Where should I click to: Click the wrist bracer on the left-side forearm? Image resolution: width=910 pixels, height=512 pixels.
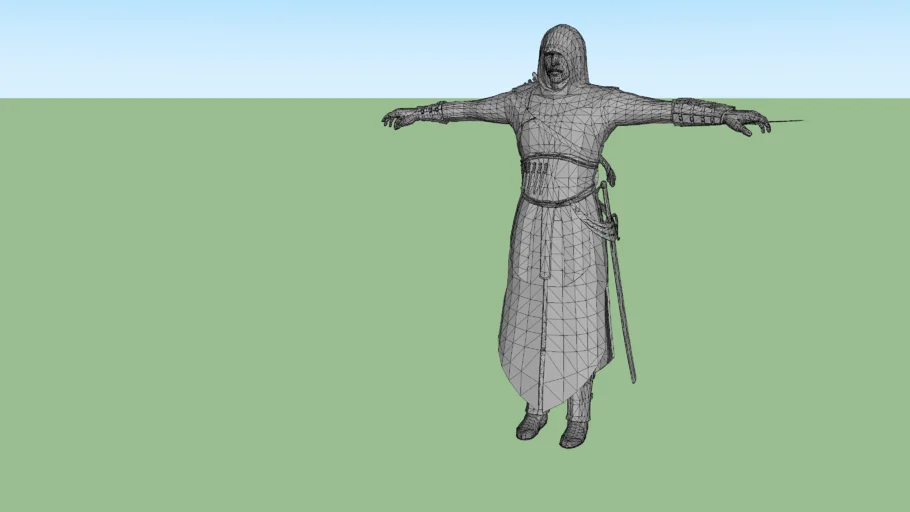point(433,112)
